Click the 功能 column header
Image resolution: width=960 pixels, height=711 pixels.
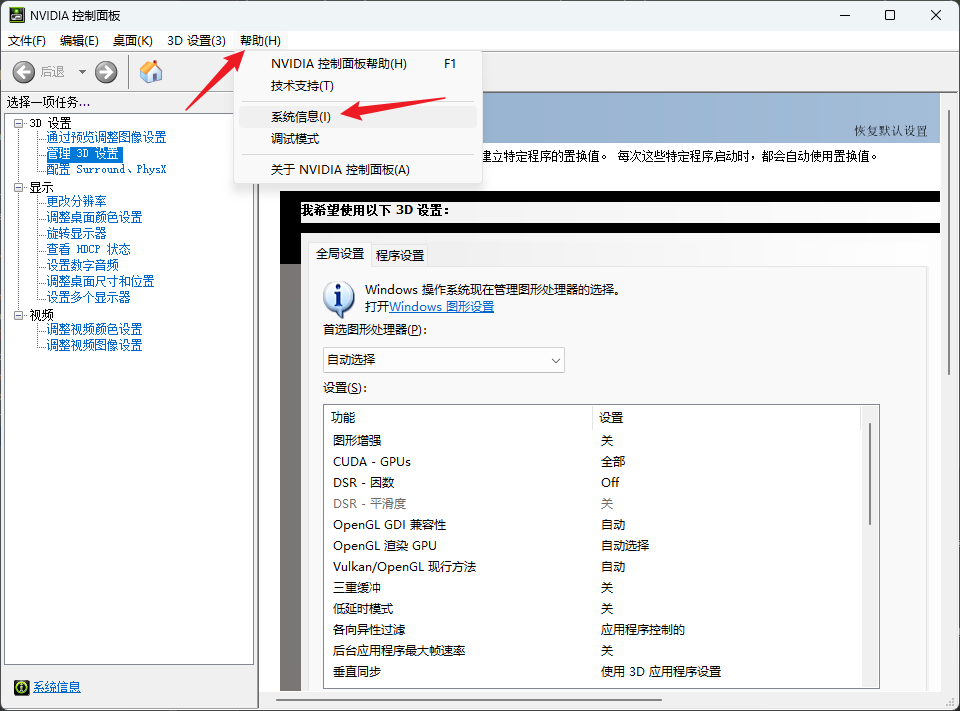458,418
